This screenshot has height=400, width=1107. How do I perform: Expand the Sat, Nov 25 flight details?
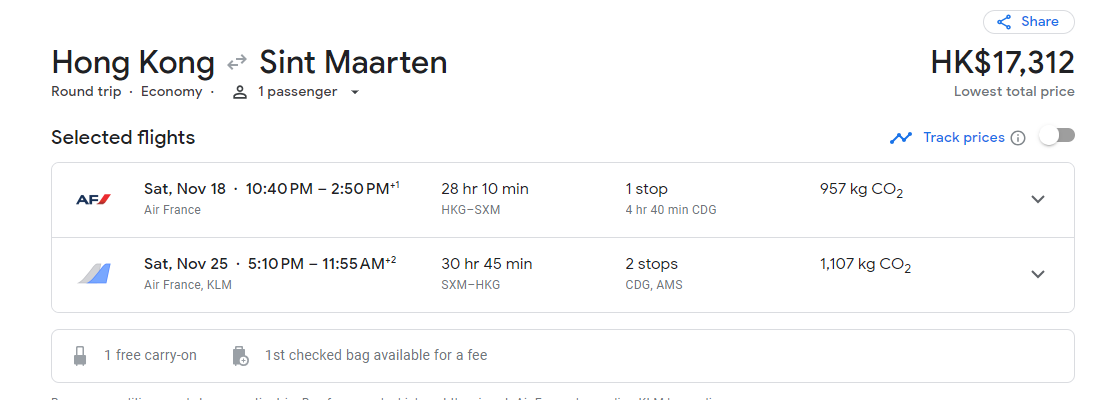point(1038,274)
